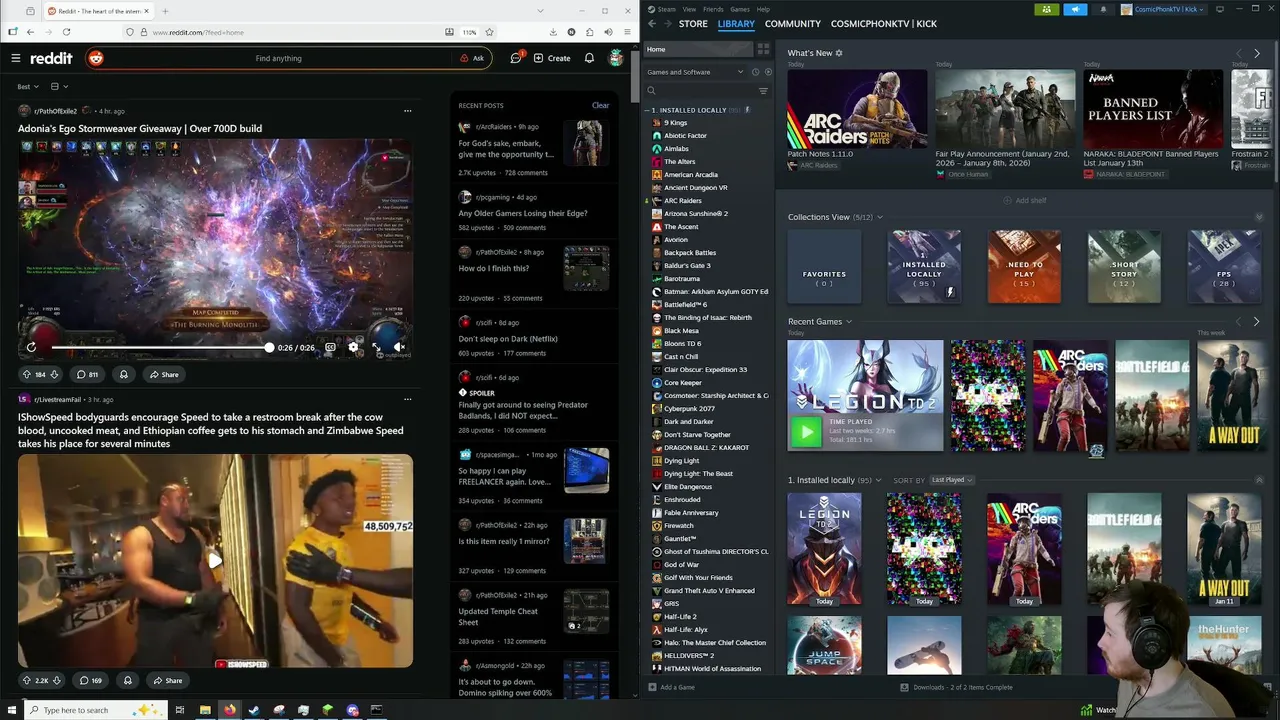Open the Friends menu in Steam
The width and height of the screenshot is (1280, 720).
pos(713,9)
